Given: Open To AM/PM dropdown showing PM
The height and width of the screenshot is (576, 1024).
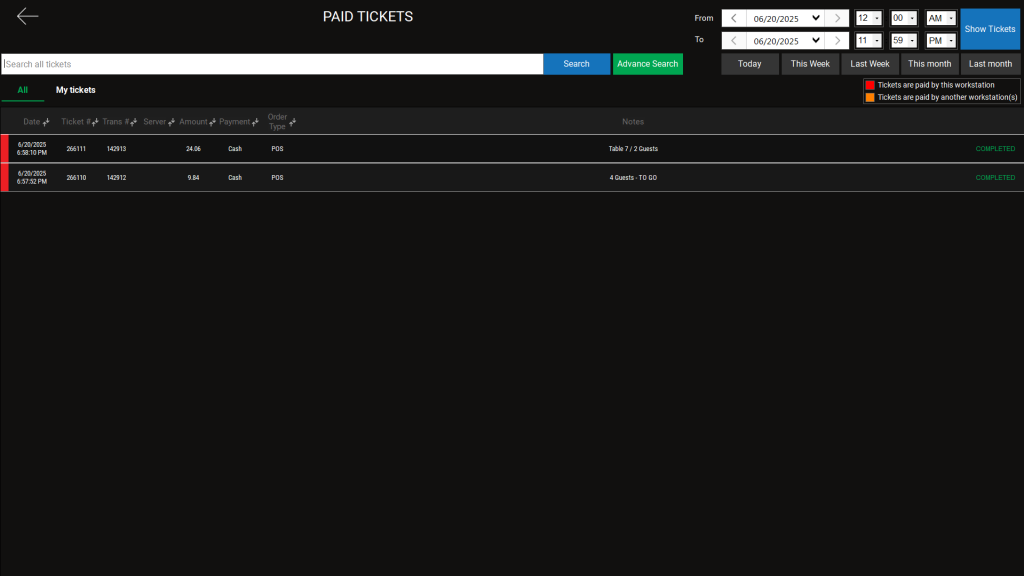Looking at the screenshot, I should [941, 40].
